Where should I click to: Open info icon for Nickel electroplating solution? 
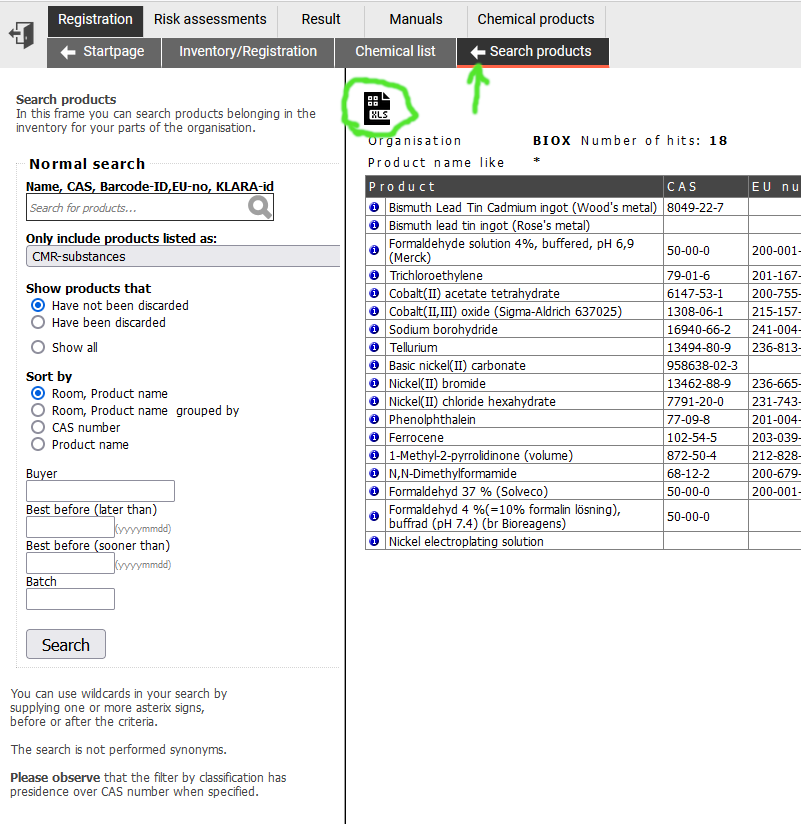[374, 541]
